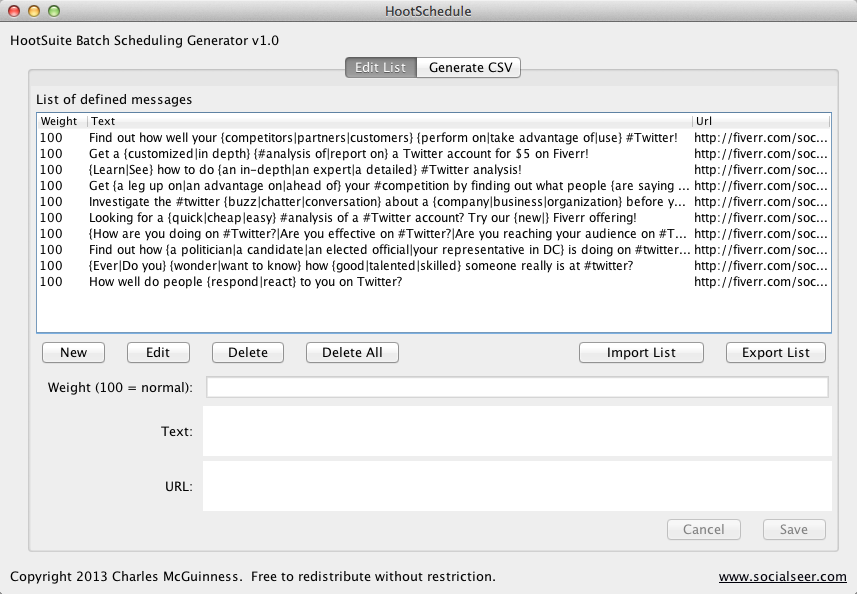
Task: Select row 'Investigate the #twitter {buzz'
Action: pyautogui.click(x=433, y=202)
